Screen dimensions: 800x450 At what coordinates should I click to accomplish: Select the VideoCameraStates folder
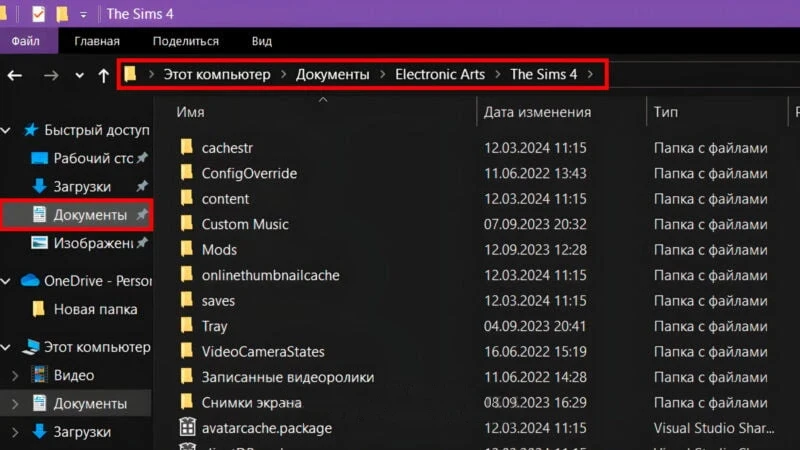263,352
